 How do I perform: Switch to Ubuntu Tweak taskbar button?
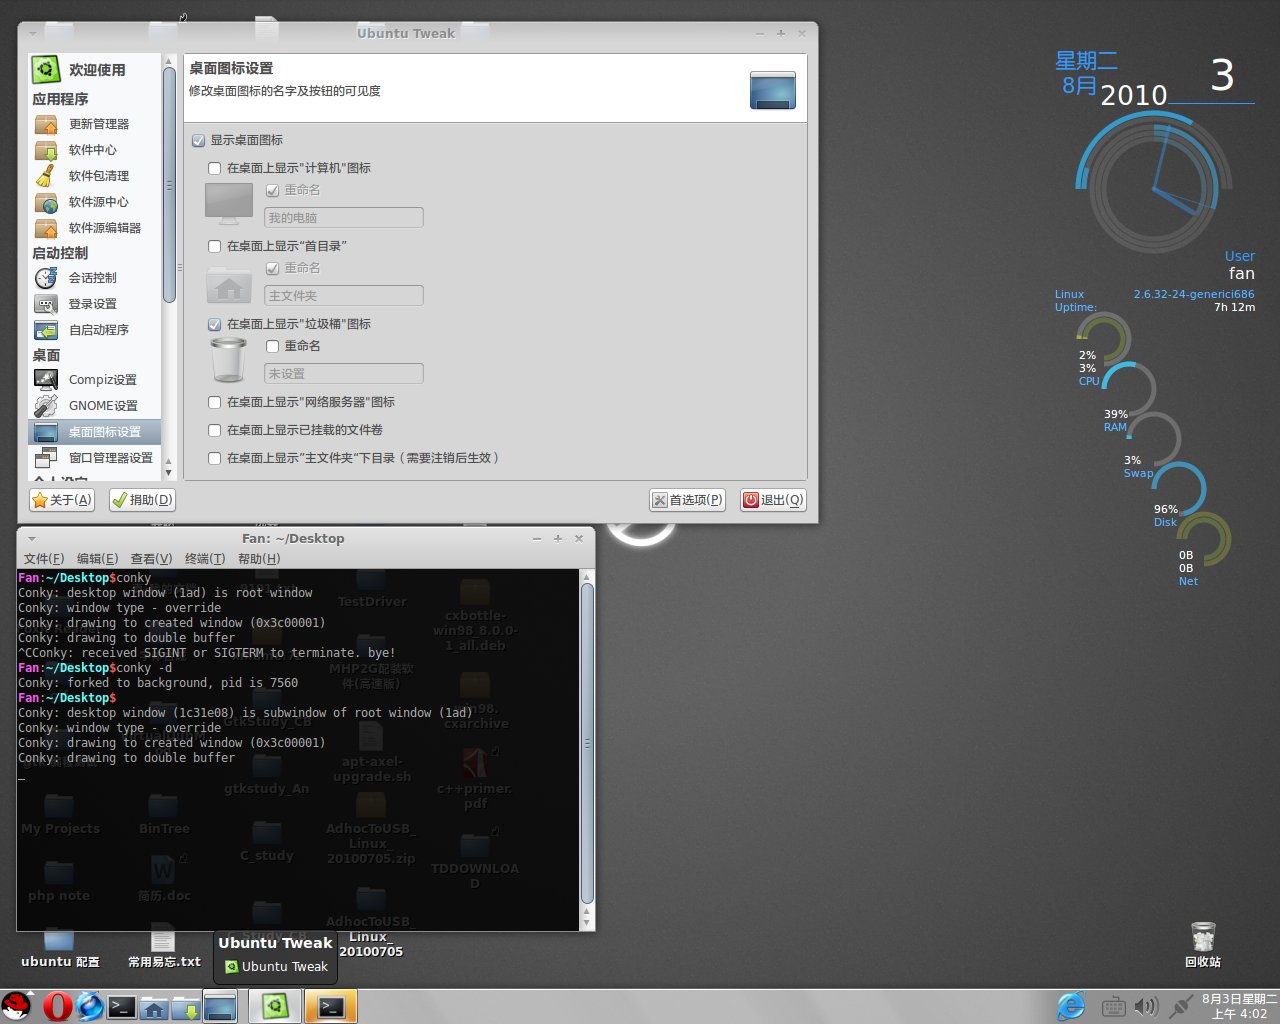click(275, 1006)
